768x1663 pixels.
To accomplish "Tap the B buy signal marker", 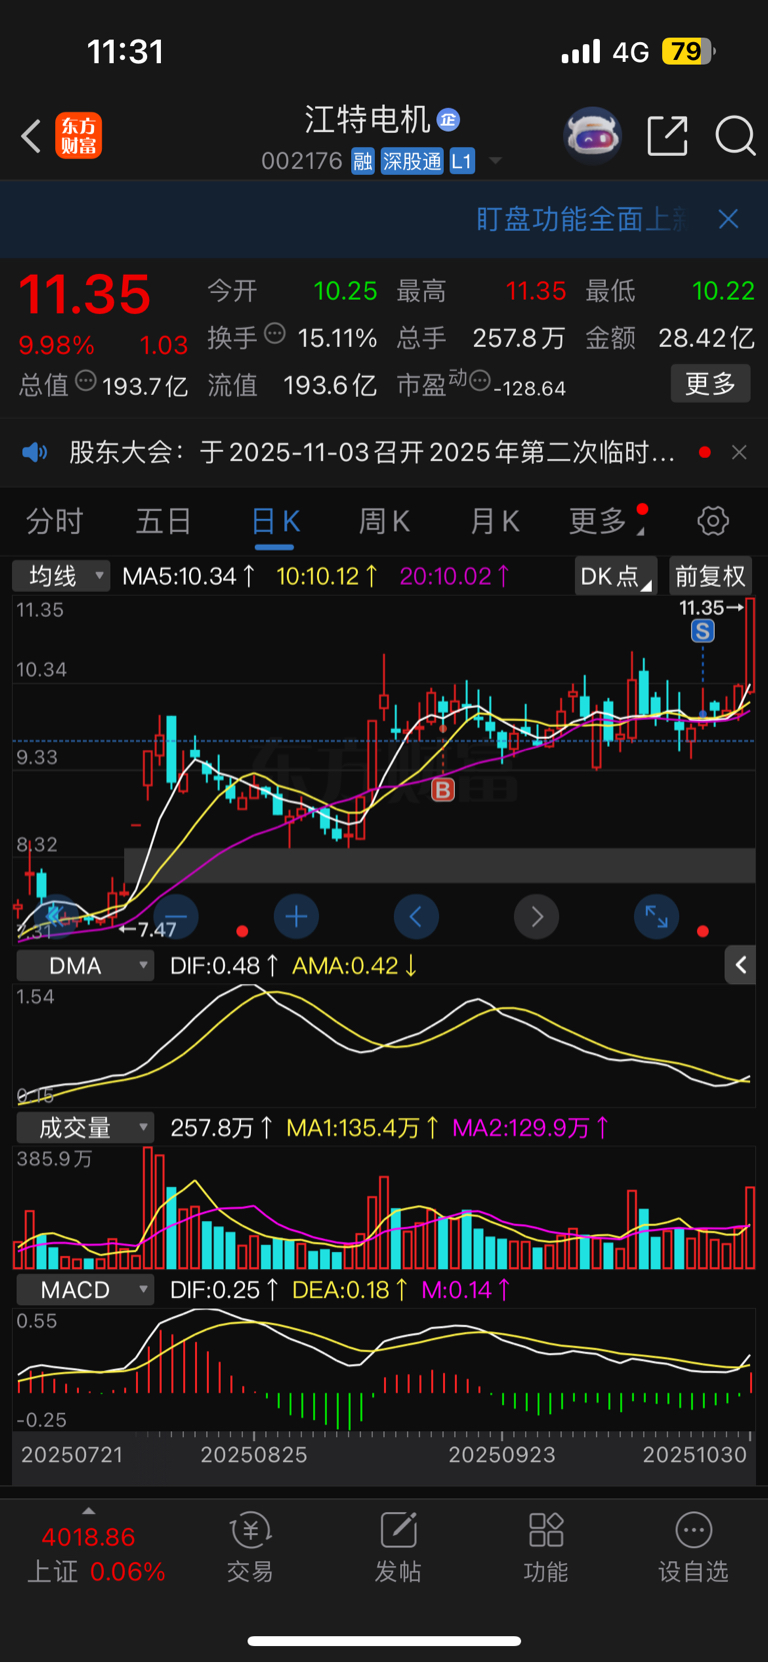I will pos(443,790).
